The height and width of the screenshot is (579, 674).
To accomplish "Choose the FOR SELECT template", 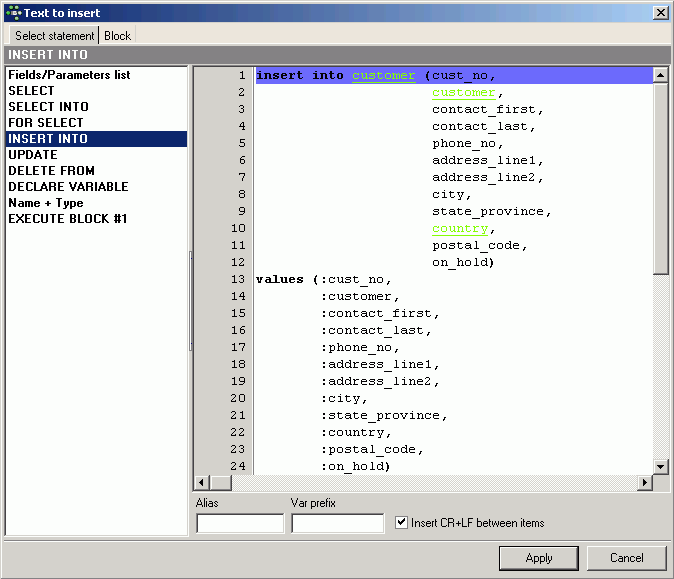I will tap(96, 123).
